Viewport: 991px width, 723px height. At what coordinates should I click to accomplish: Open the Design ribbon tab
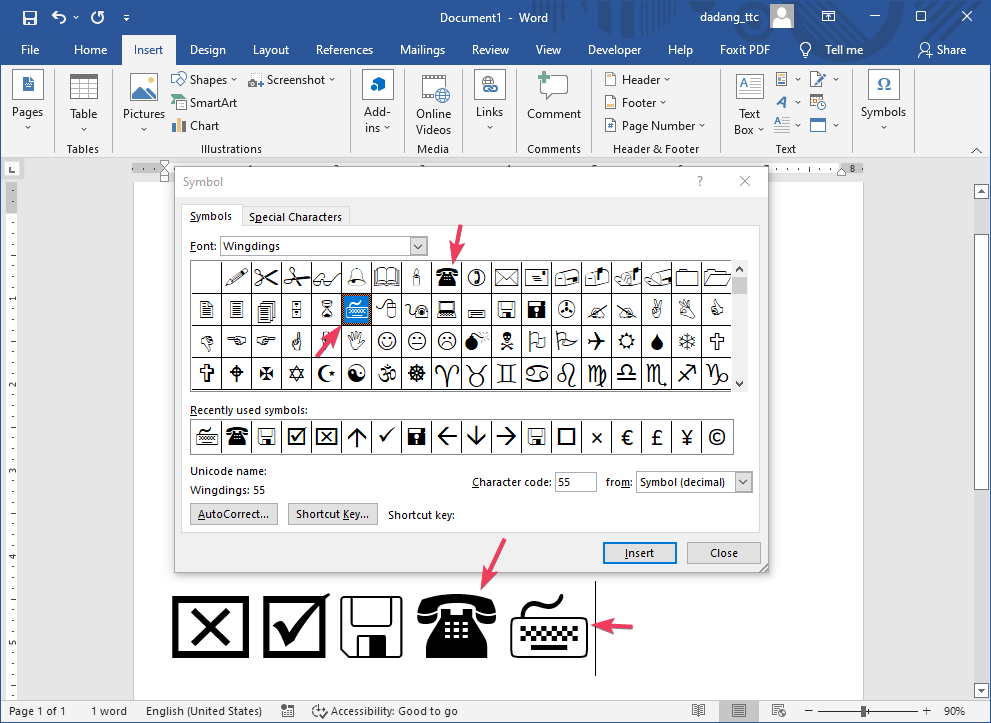pos(207,49)
